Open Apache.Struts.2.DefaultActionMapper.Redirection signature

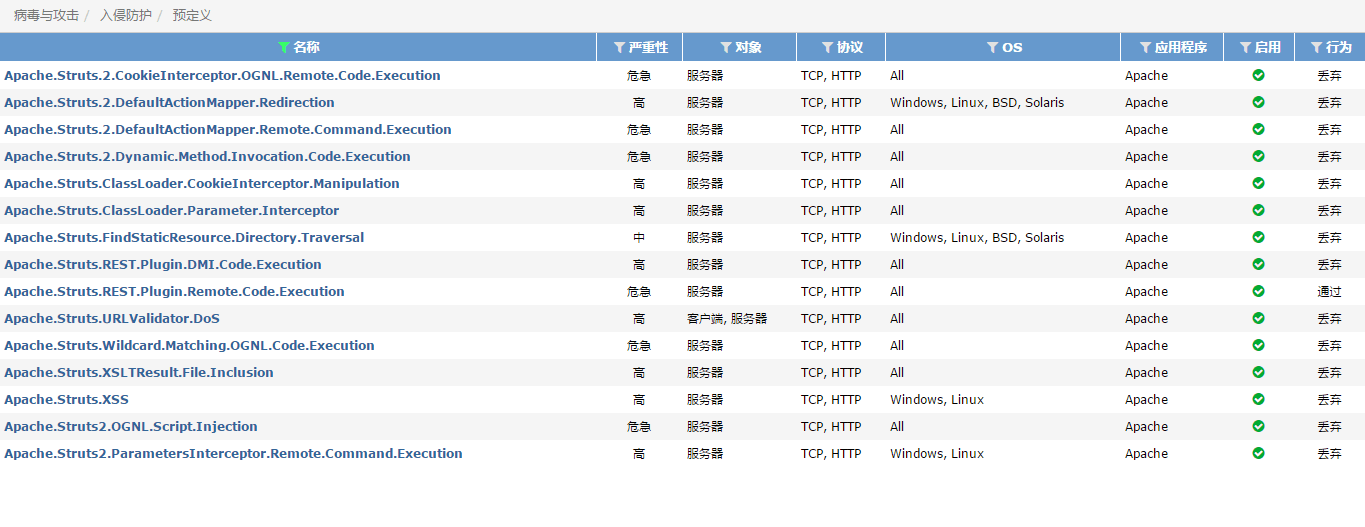coord(169,102)
